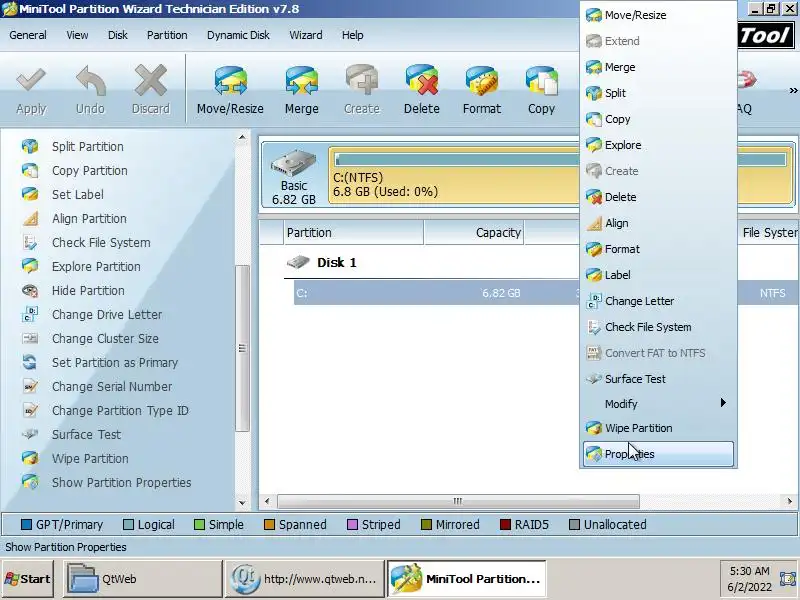Choose Check File System in context menu
Image resolution: width=800 pixels, height=600 pixels.
tap(658, 327)
